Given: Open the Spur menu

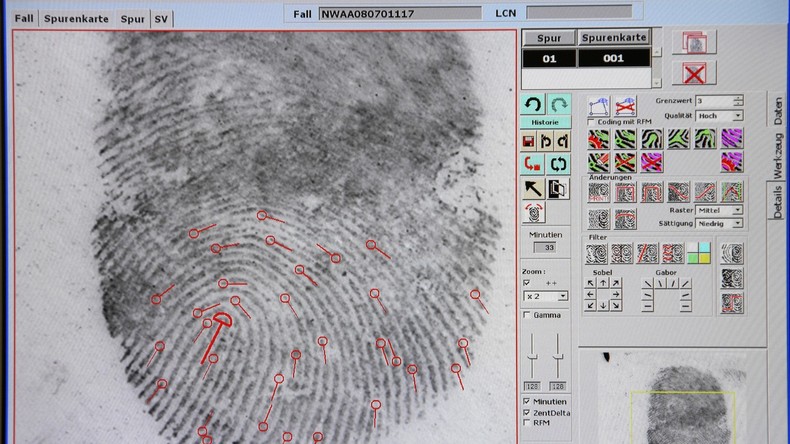Looking at the screenshot, I should click(132, 19).
